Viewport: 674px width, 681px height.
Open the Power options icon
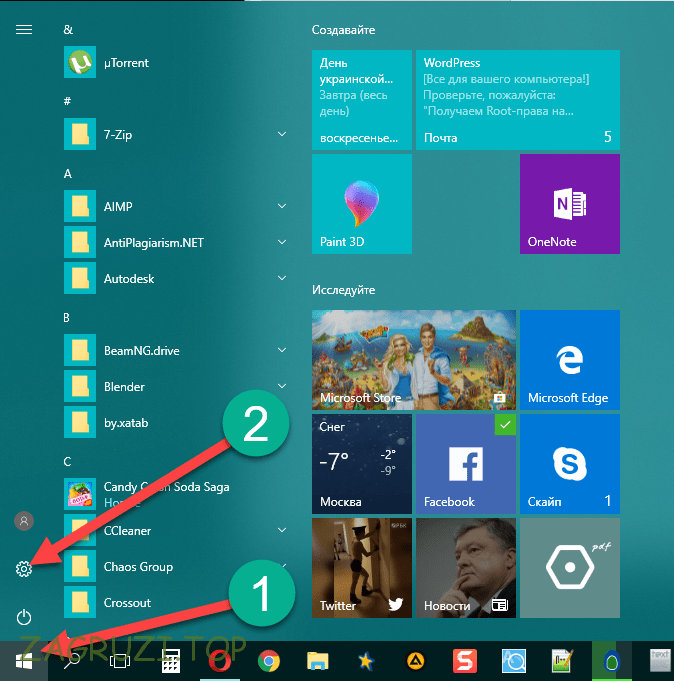(x=24, y=617)
